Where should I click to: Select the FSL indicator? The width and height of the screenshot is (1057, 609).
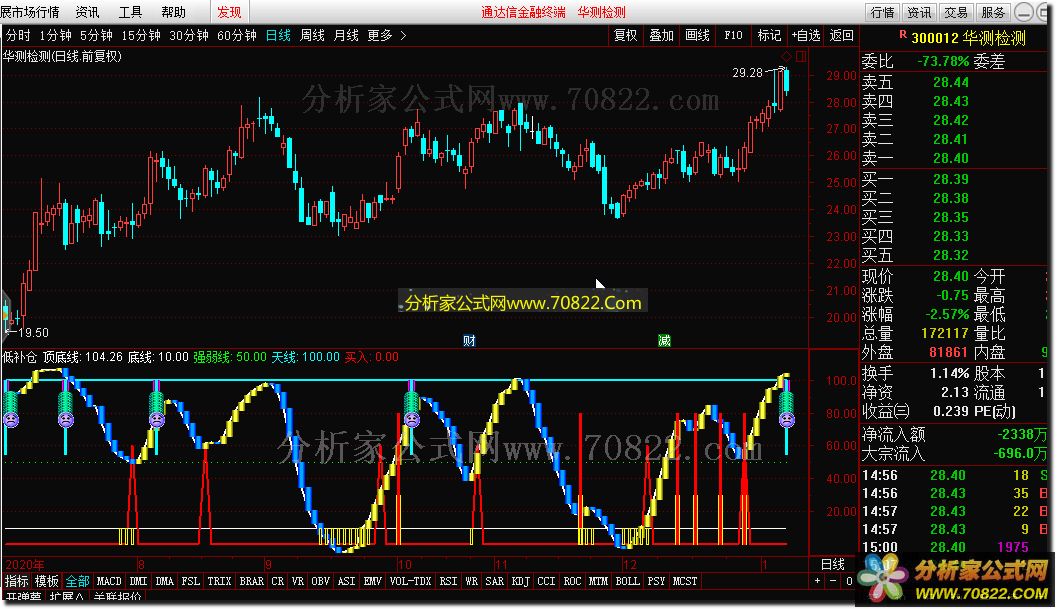click(x=191, y=581)
